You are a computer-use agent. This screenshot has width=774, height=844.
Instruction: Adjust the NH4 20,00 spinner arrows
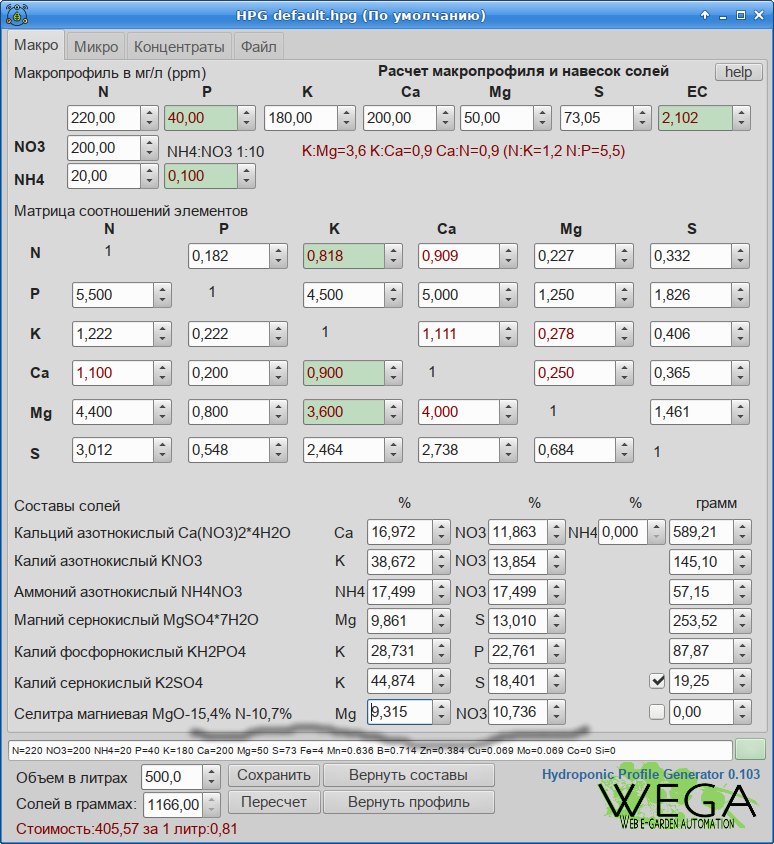(x=149, y=176)
